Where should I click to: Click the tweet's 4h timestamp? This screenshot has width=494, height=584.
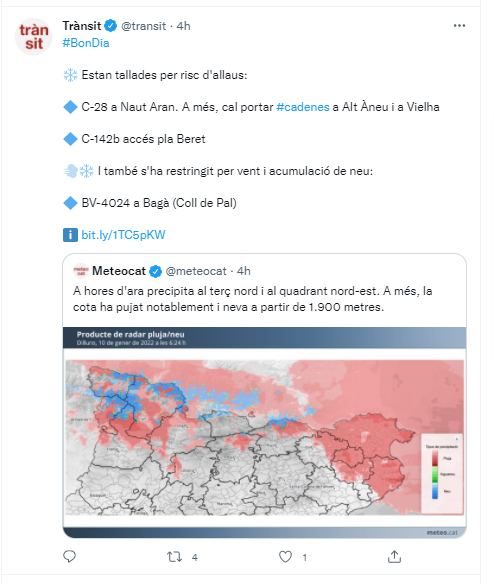pyautogui.click(x=184, y=26)
